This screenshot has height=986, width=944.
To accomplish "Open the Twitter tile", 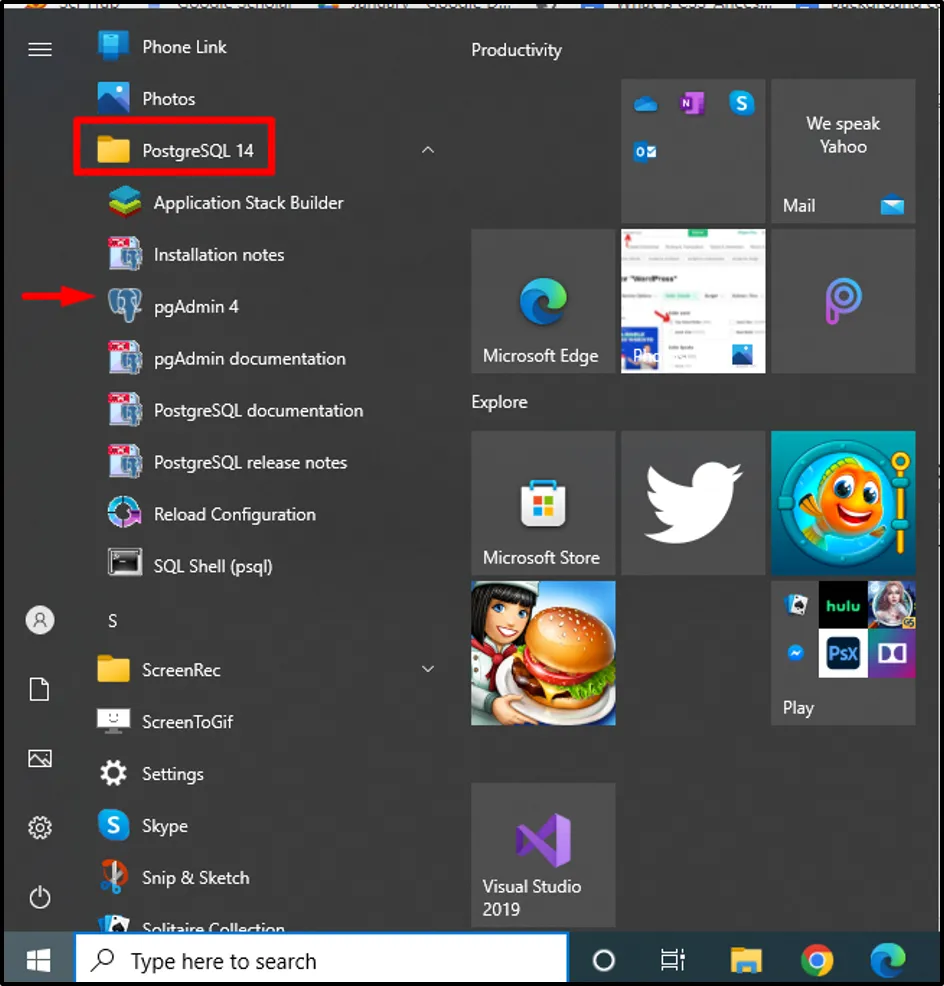I will coord(693,503).
